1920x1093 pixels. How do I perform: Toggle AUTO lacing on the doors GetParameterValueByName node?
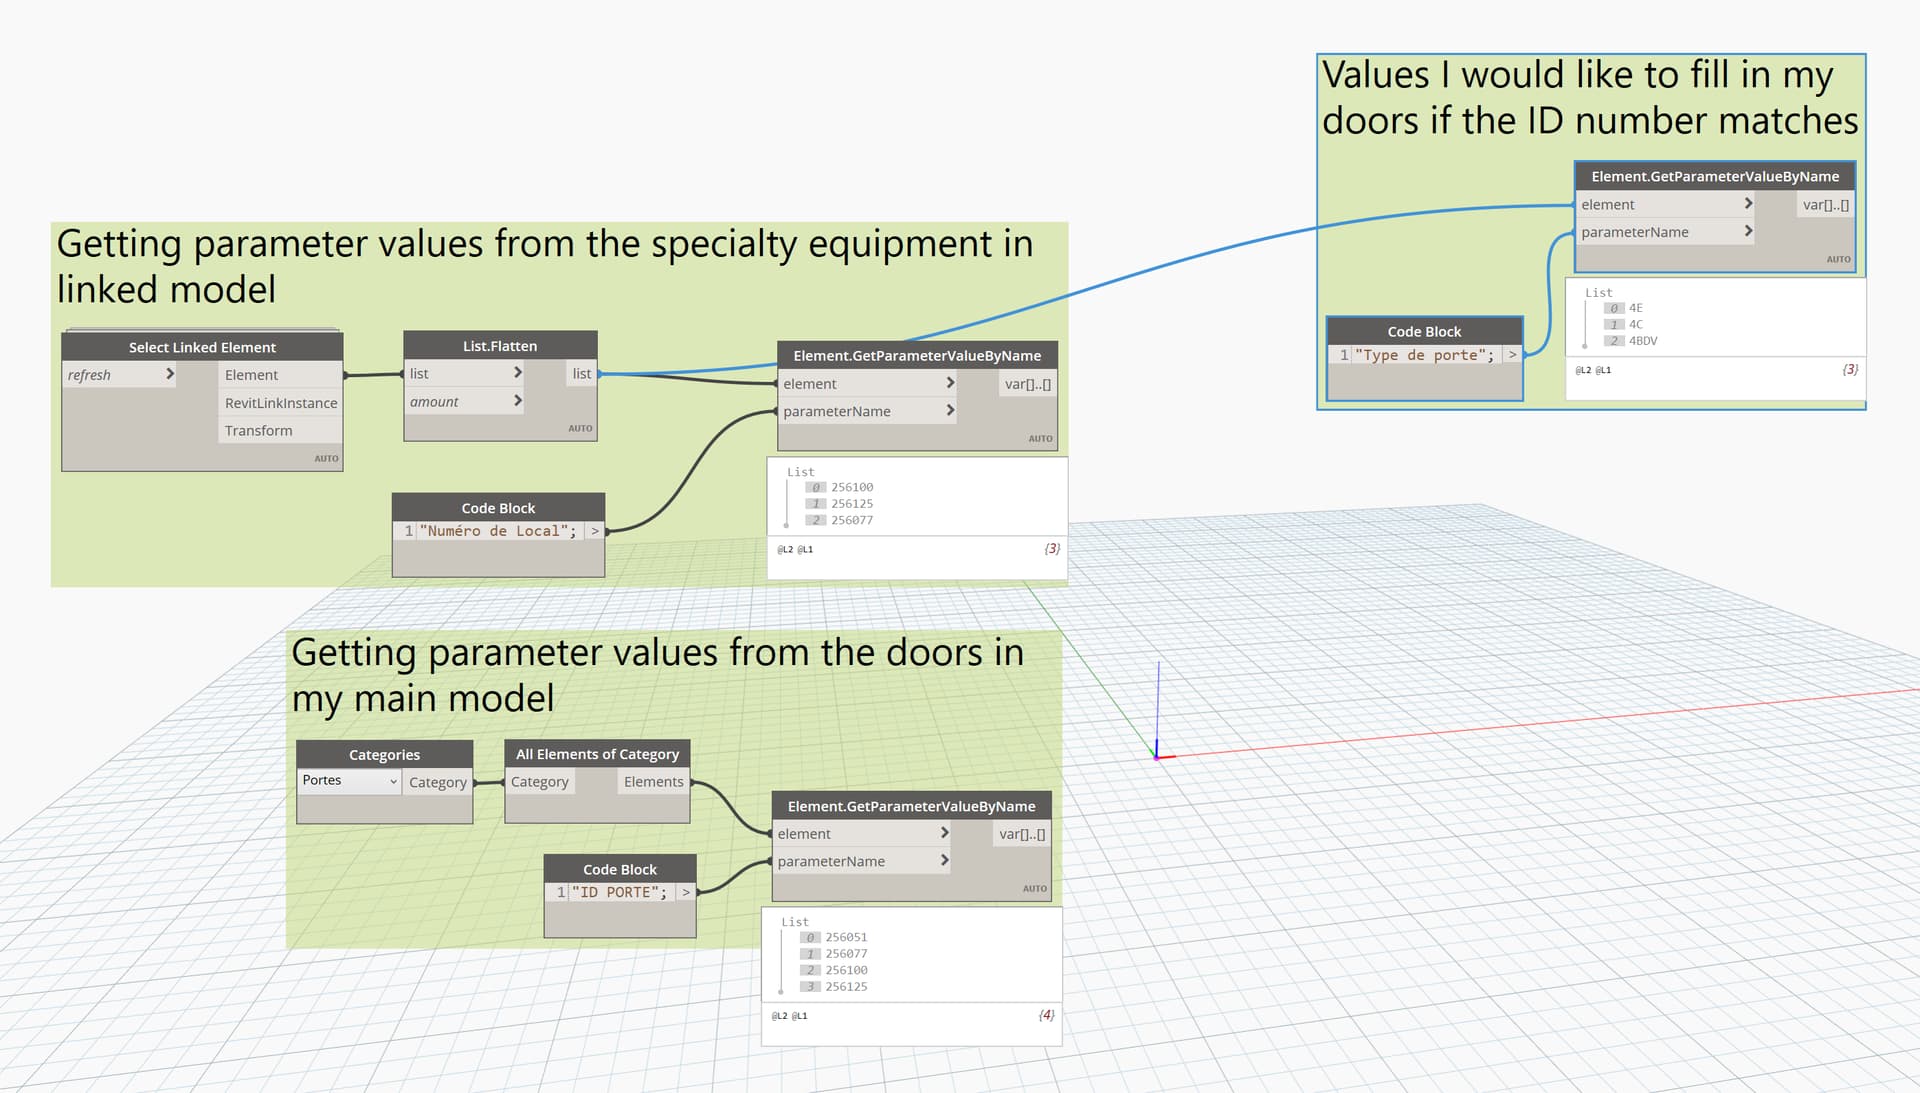(x=1032, y=887)
